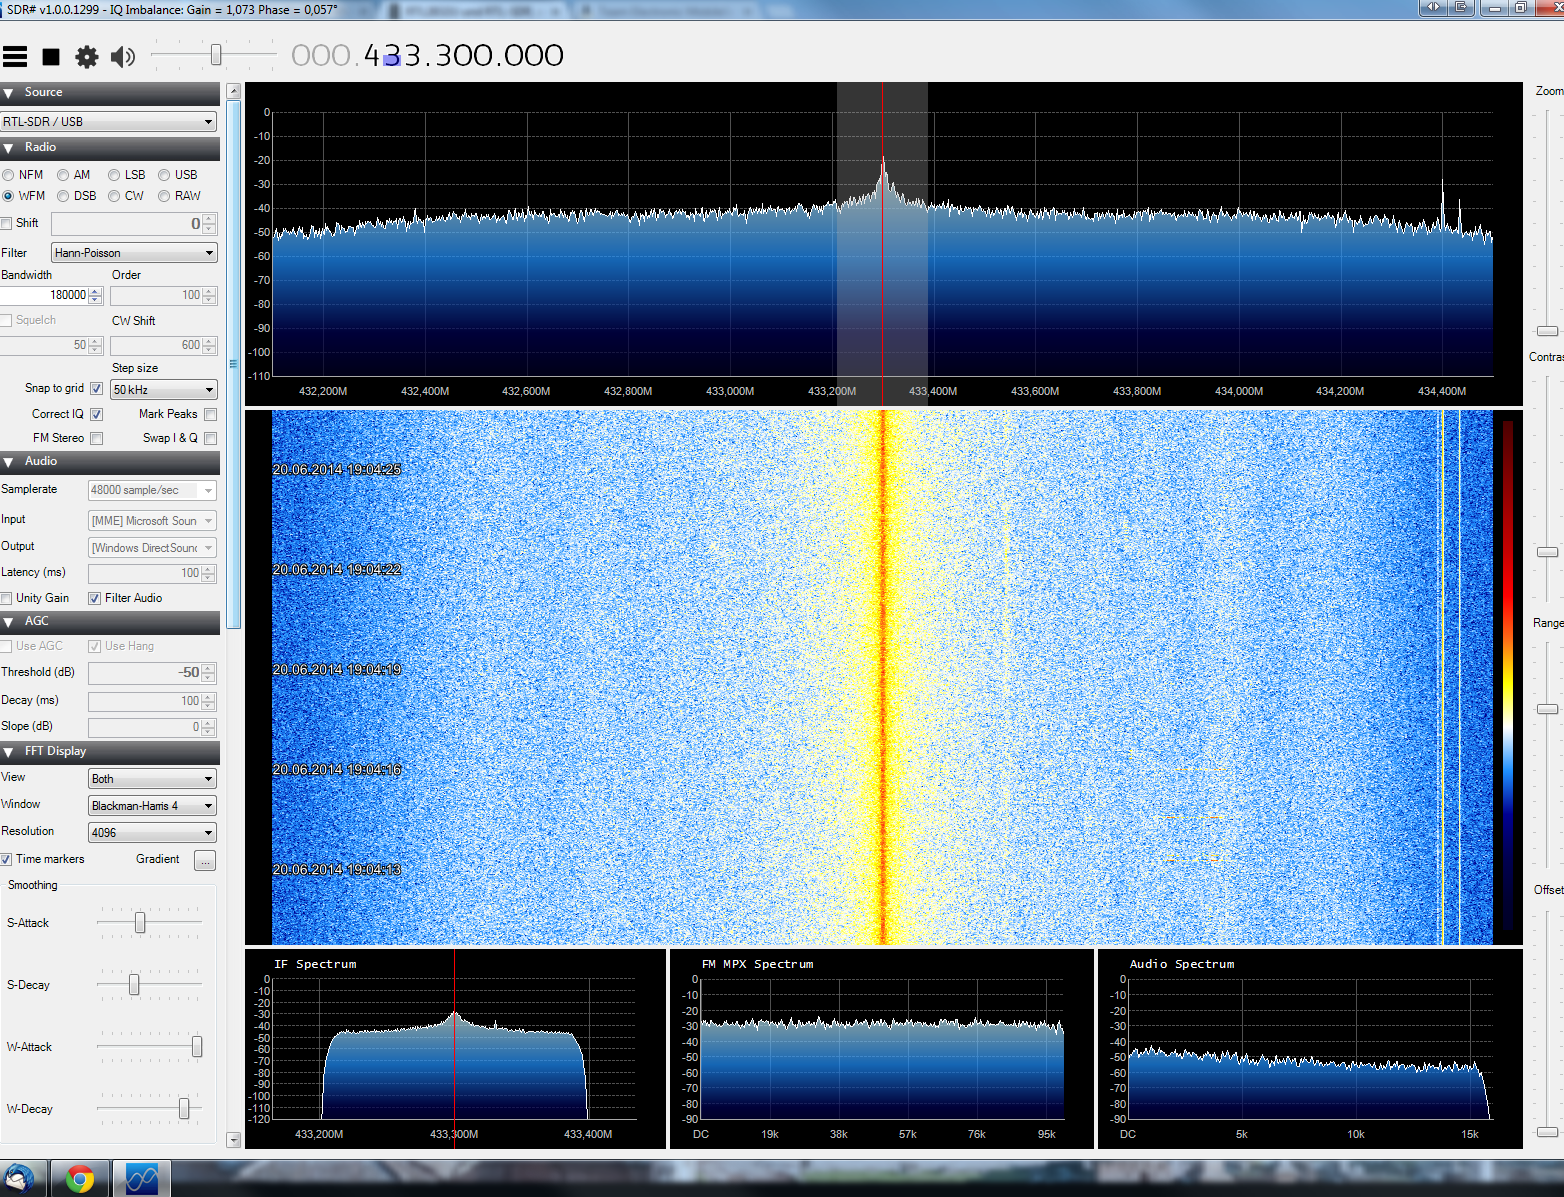Select CW demodulation mode
The image size is (1564, 1197).
(114, 196)
